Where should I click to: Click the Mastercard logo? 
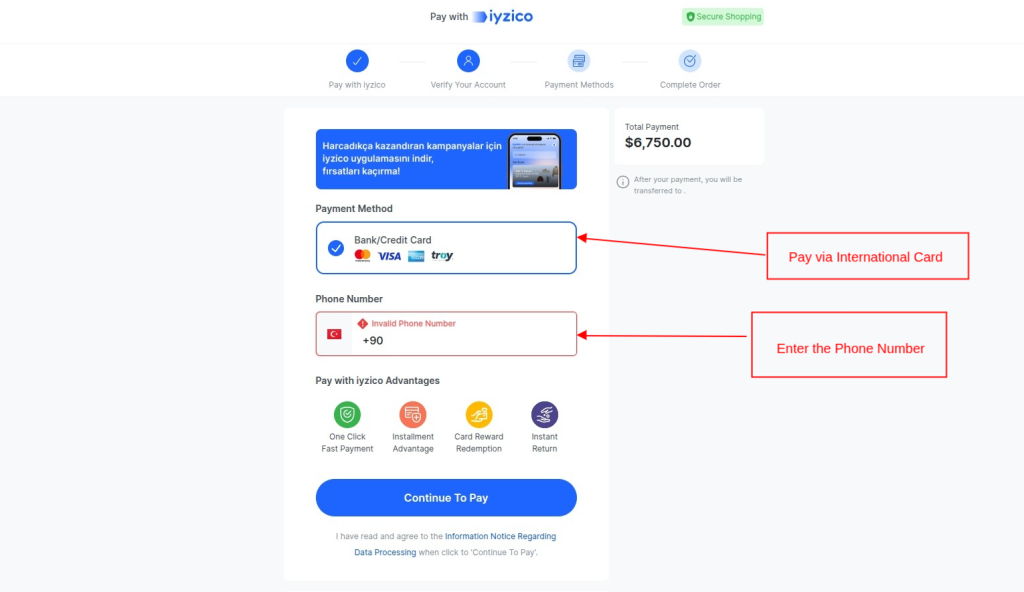pos(362,255)
